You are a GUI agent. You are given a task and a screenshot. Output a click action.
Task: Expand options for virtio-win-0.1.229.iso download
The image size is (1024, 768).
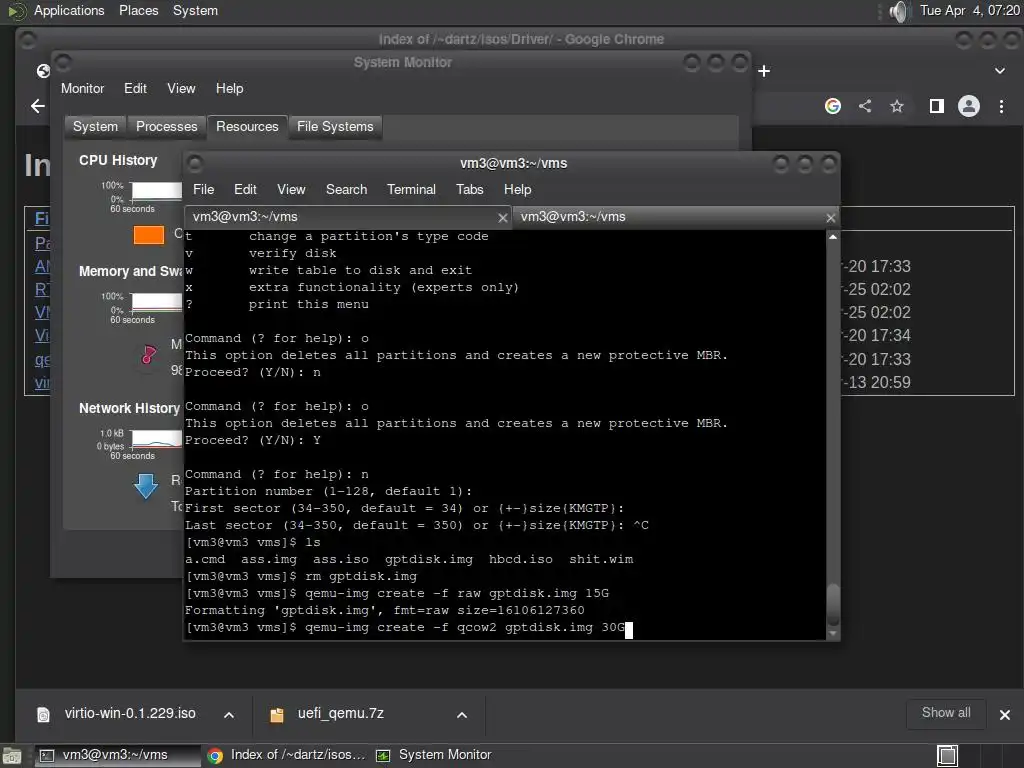coord(229,715)
